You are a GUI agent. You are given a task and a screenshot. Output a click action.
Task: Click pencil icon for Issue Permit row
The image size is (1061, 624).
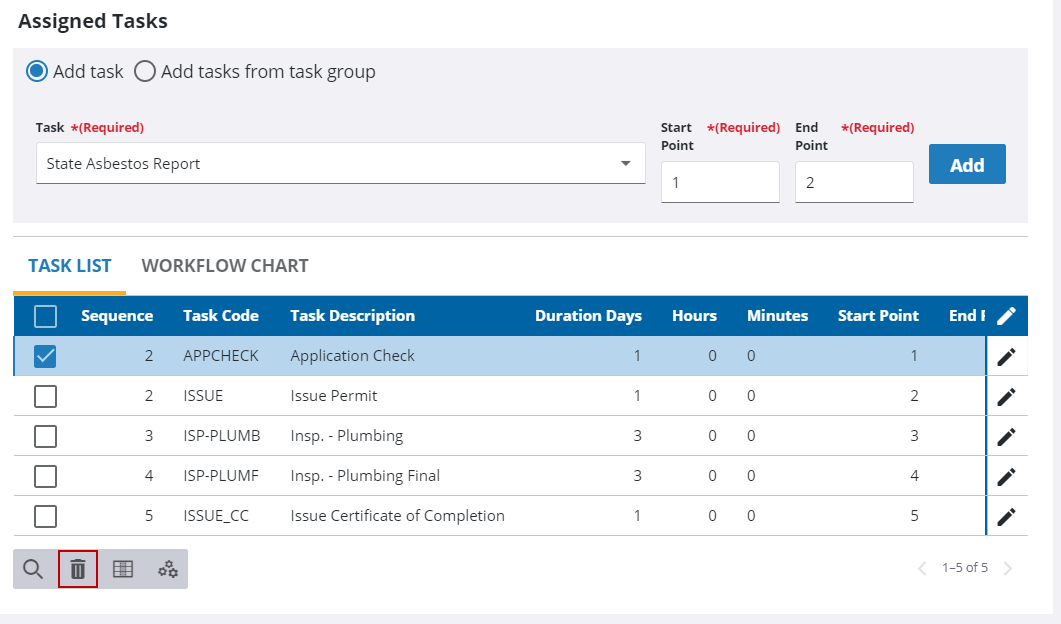(1006, 396)
